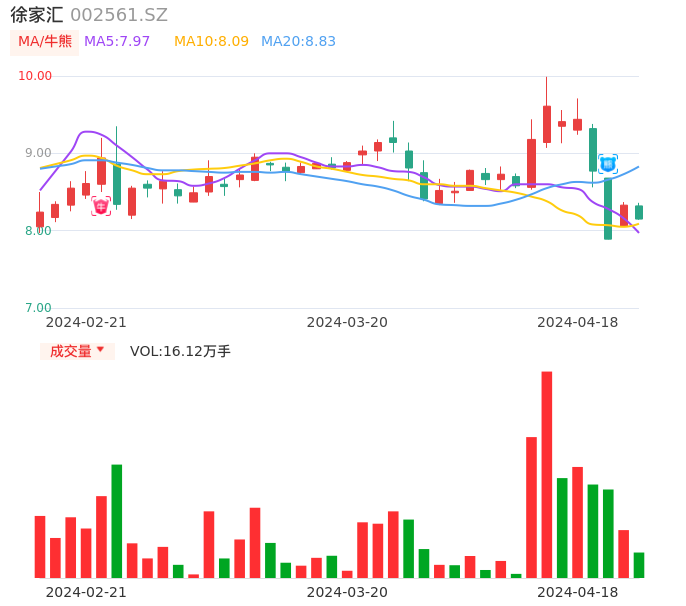The width and height of the screenshot is (686, 606).
Task: Toggle the MA20:8.83 indicator line
Action: point(298,42)
